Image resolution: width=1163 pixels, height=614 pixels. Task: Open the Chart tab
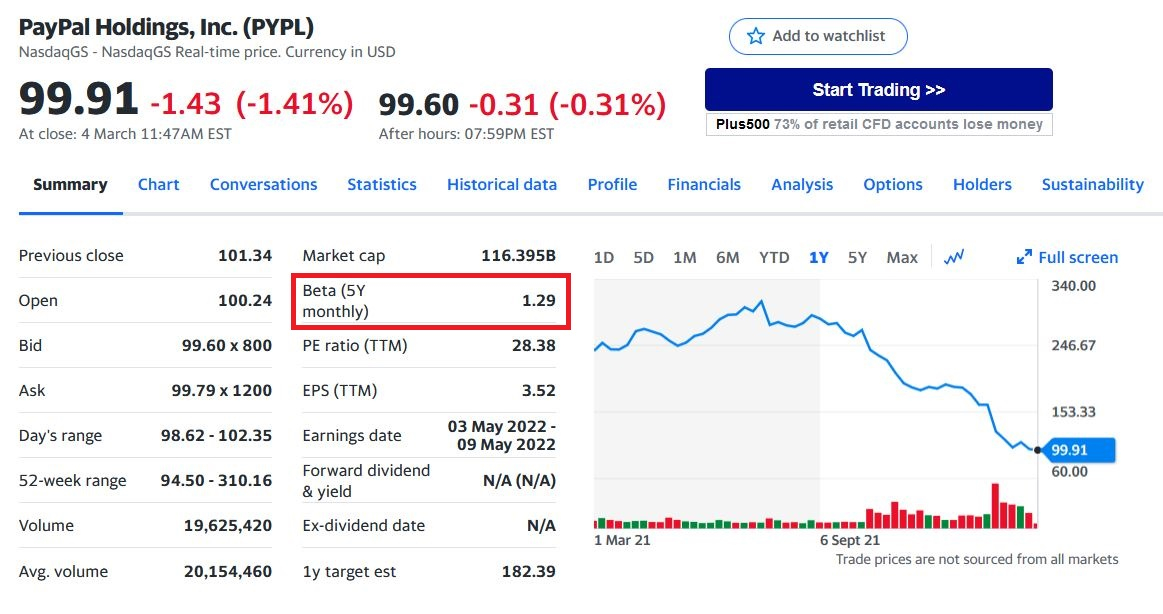click(x=159, y=185)
